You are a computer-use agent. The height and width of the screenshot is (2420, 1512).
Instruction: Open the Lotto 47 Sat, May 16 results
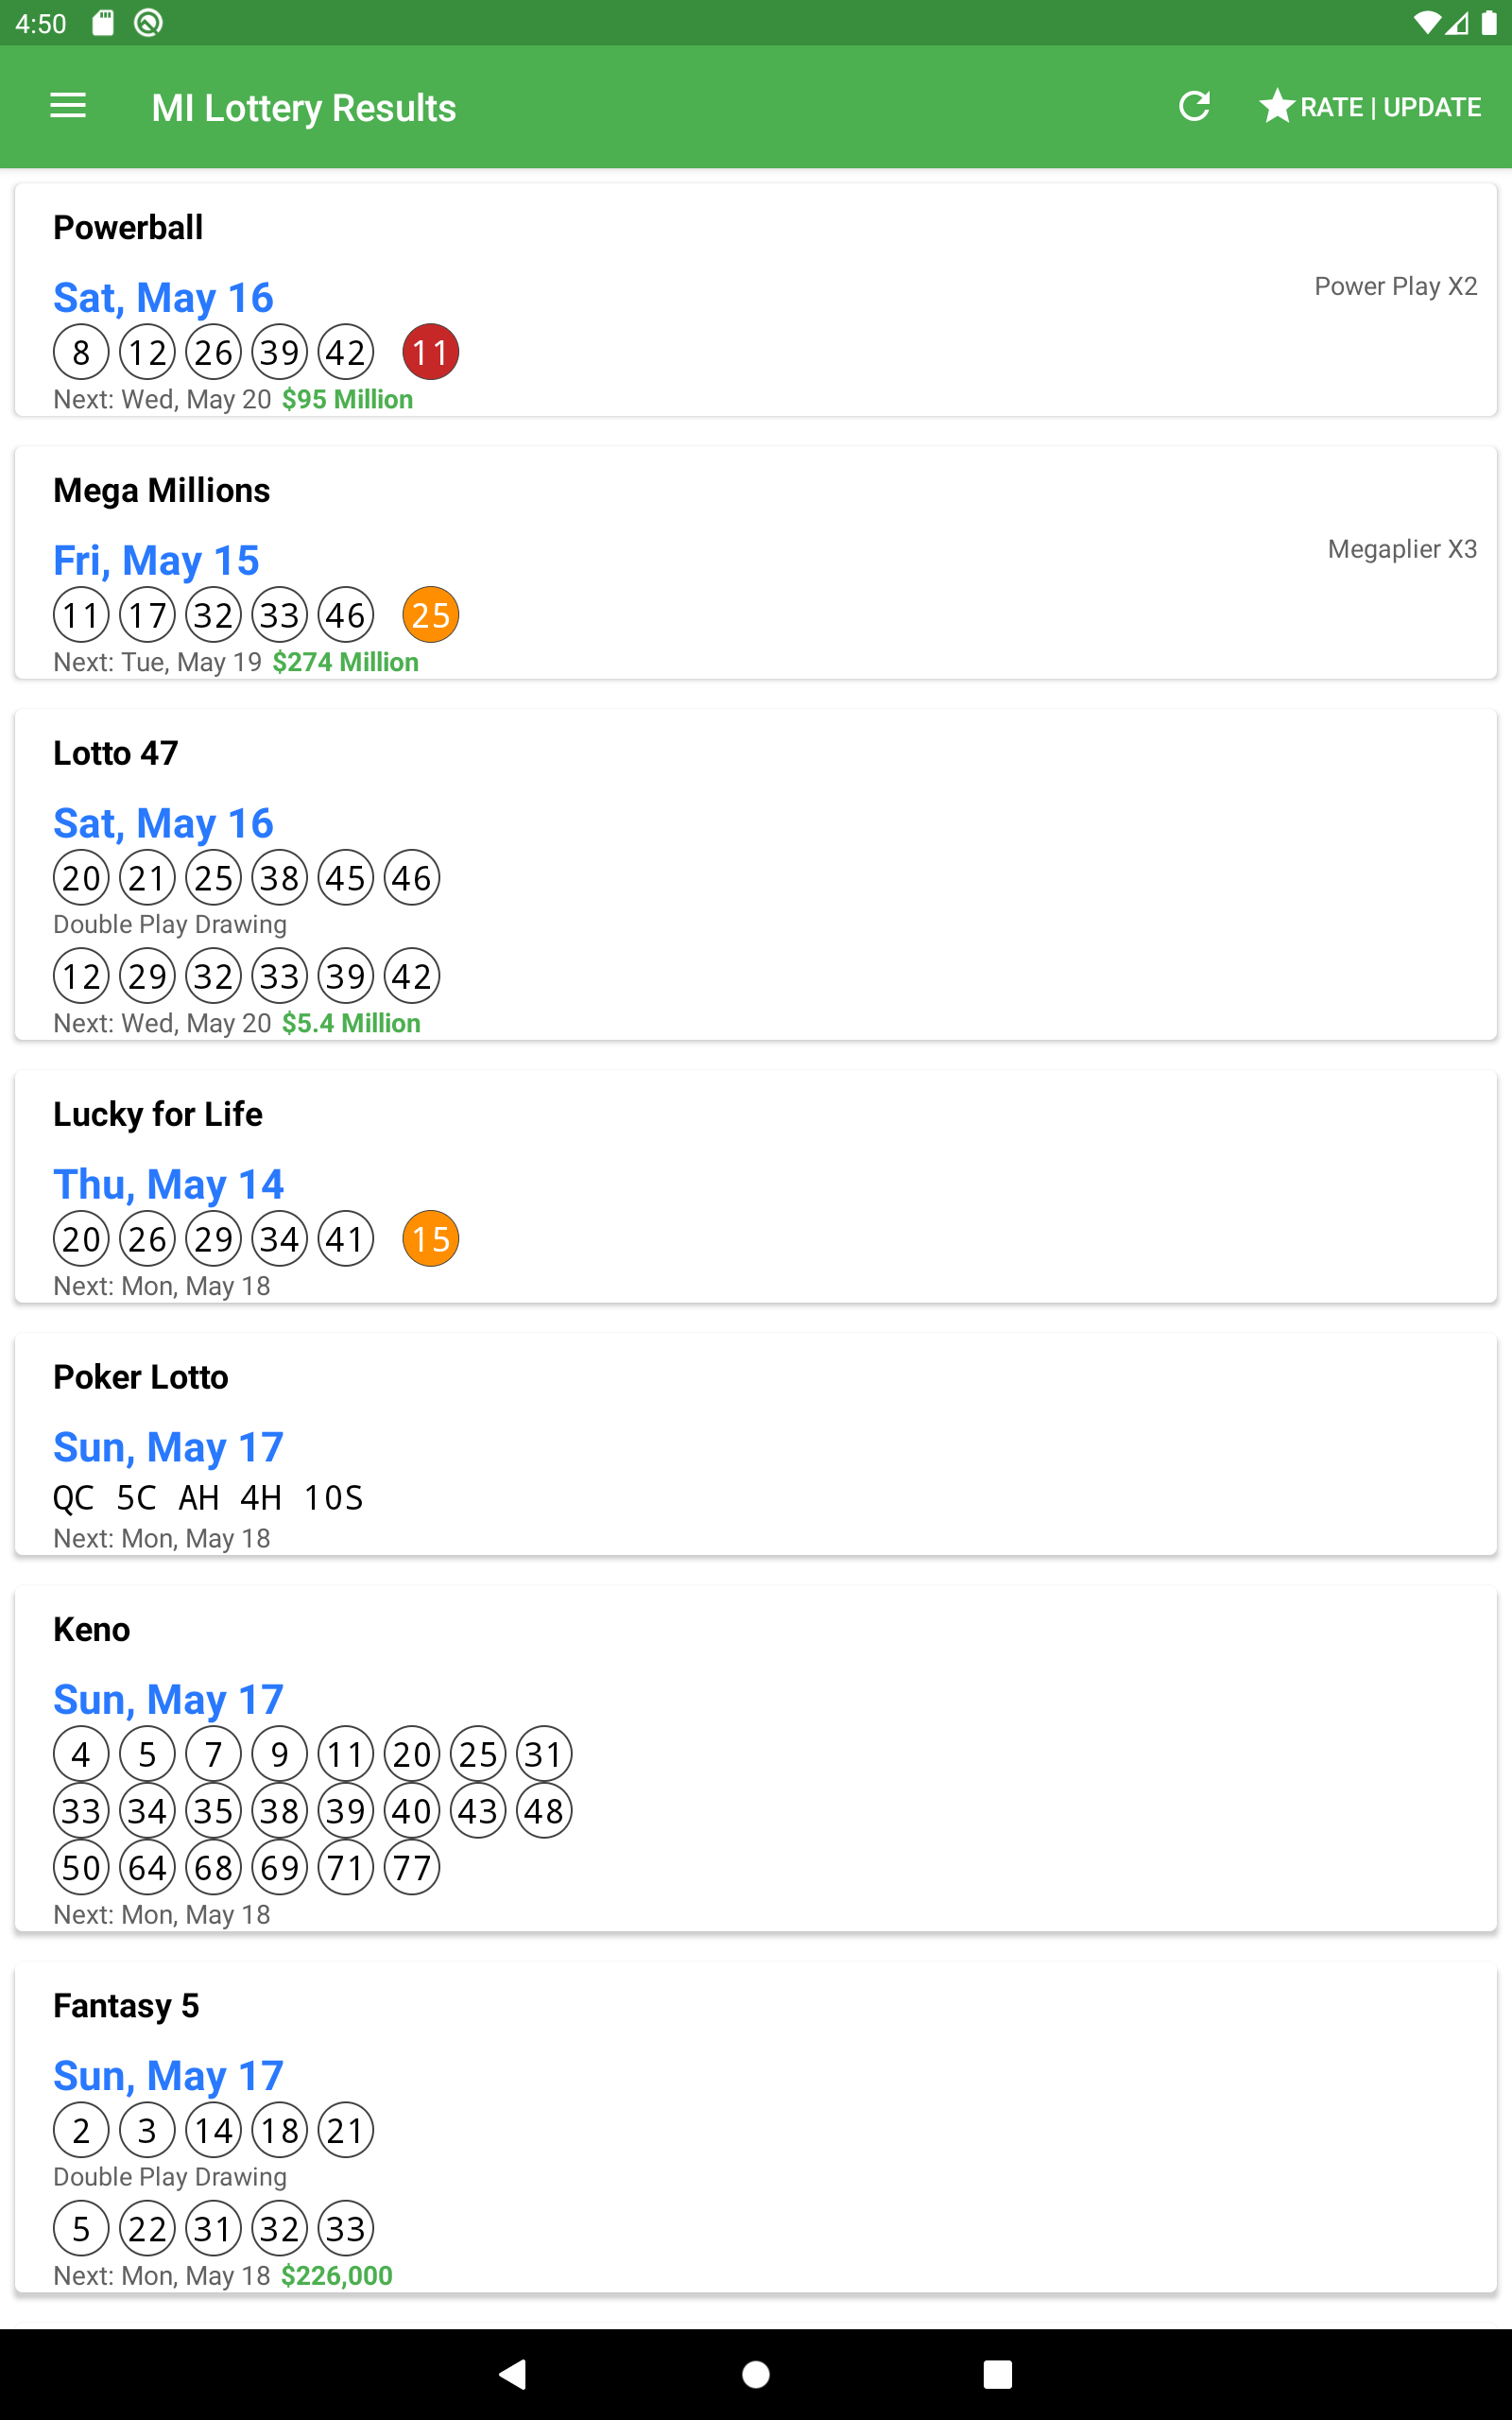tap(163, 823)
